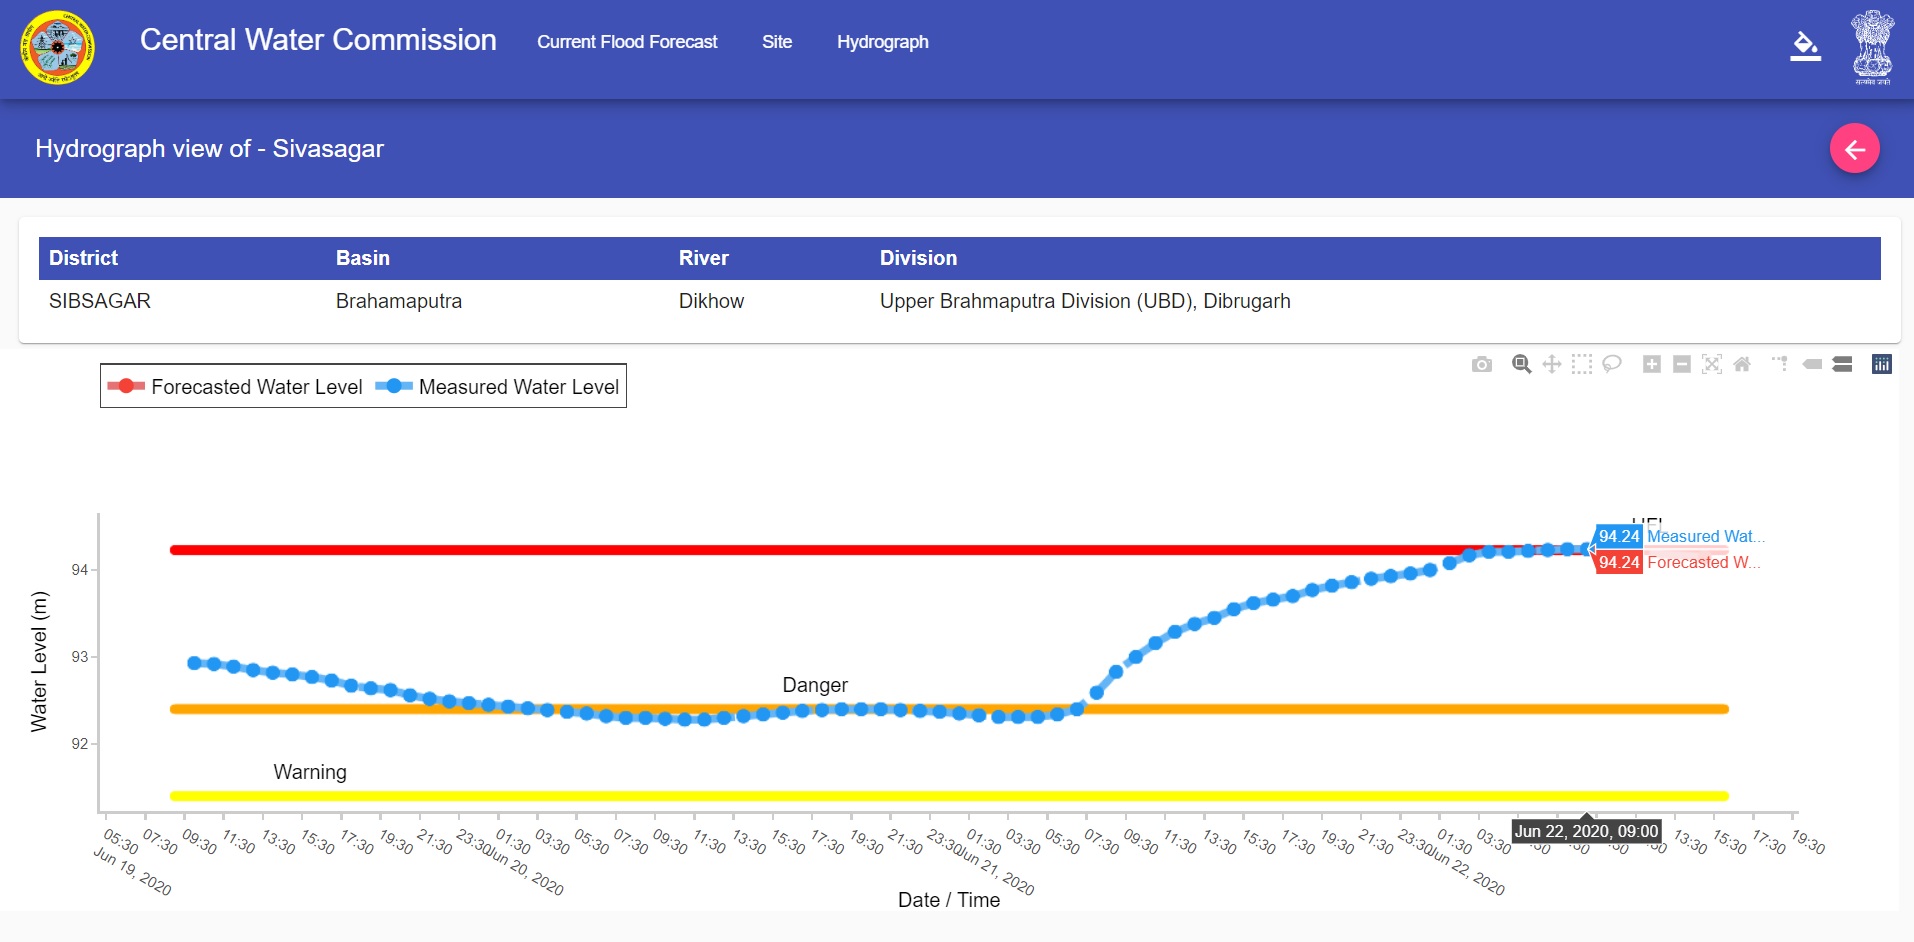The height and width of the screenshot is (942, 1914).
Task: Zoom in using the plus icon
Action: point(1651,365)
